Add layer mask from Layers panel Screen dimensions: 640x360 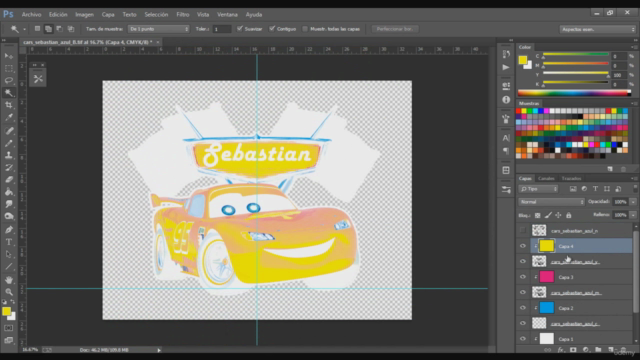point(573,350)
